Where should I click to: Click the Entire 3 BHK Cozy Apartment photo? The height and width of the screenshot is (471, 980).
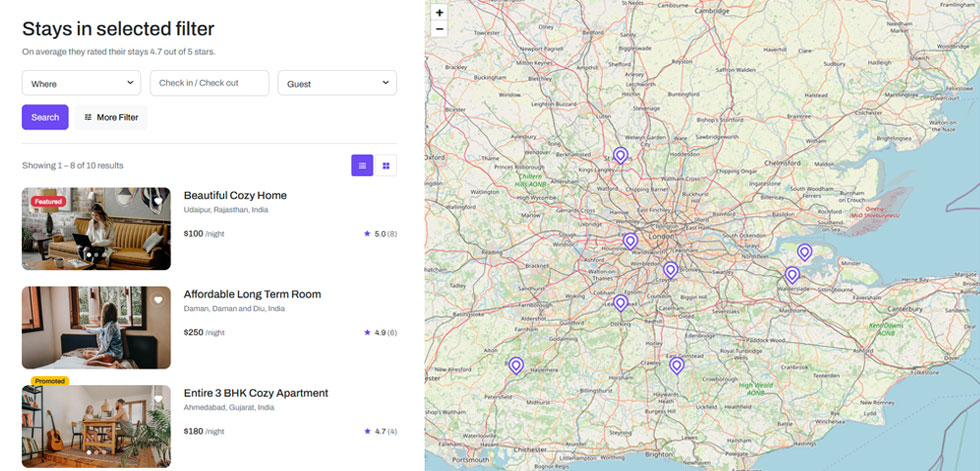tap(96, 426)
